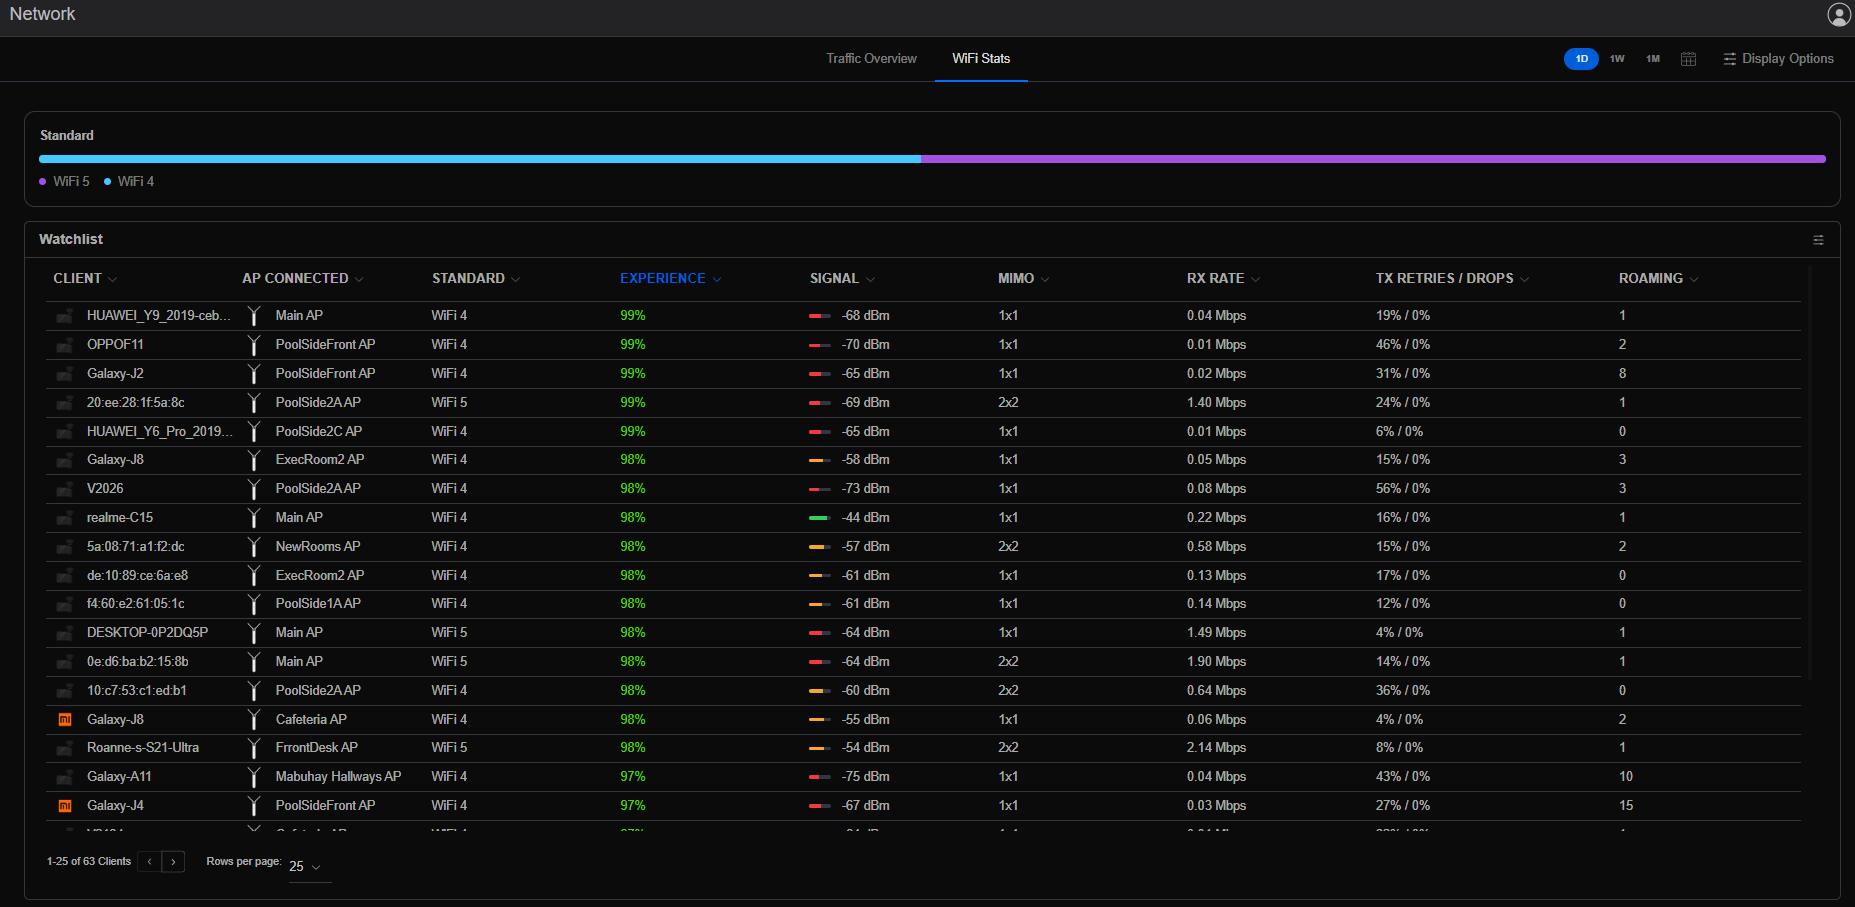
Task: Open the Watchlist column options menu
Action: (1818, 240)
